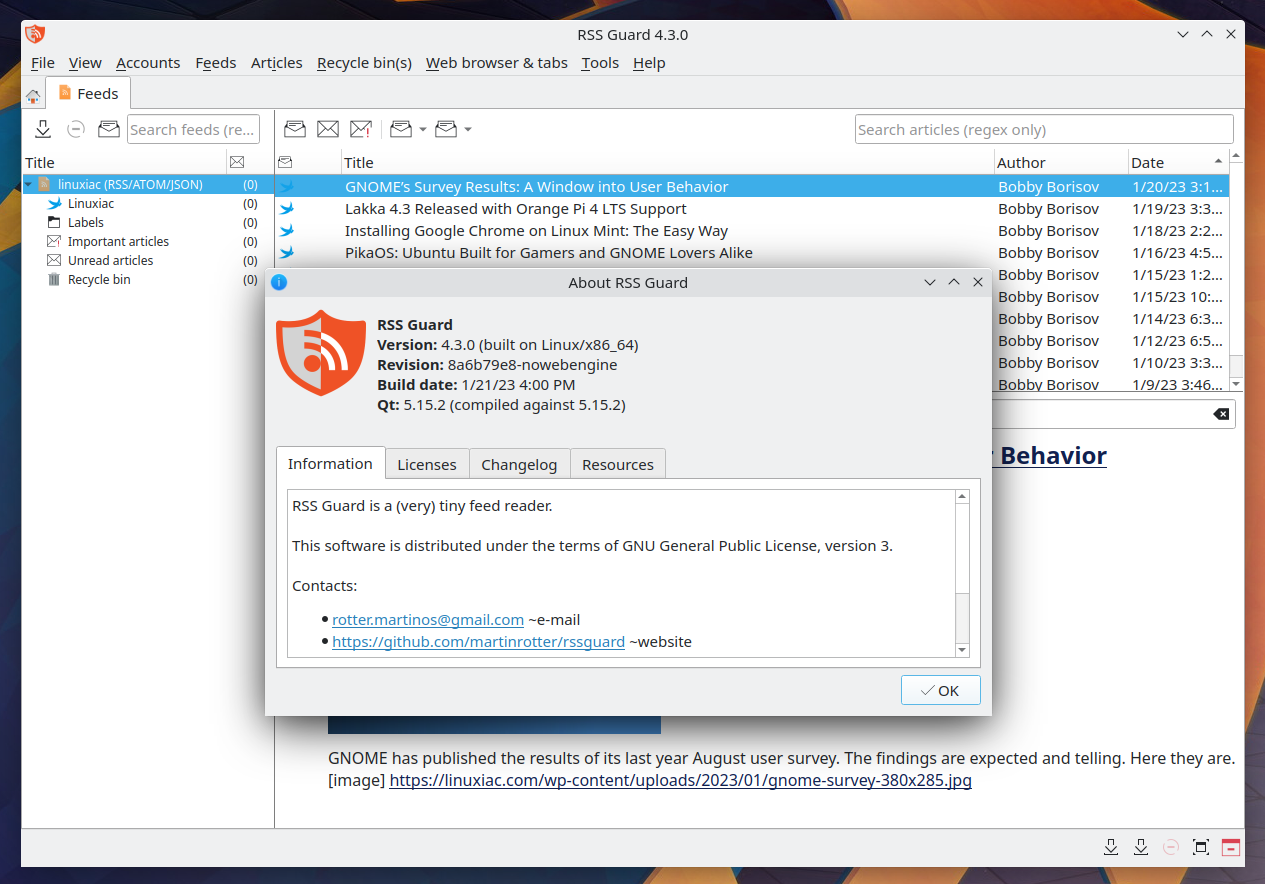Sort articles by the Author column header
This screenshot has width=1265, height=884.
(1059, 162)
